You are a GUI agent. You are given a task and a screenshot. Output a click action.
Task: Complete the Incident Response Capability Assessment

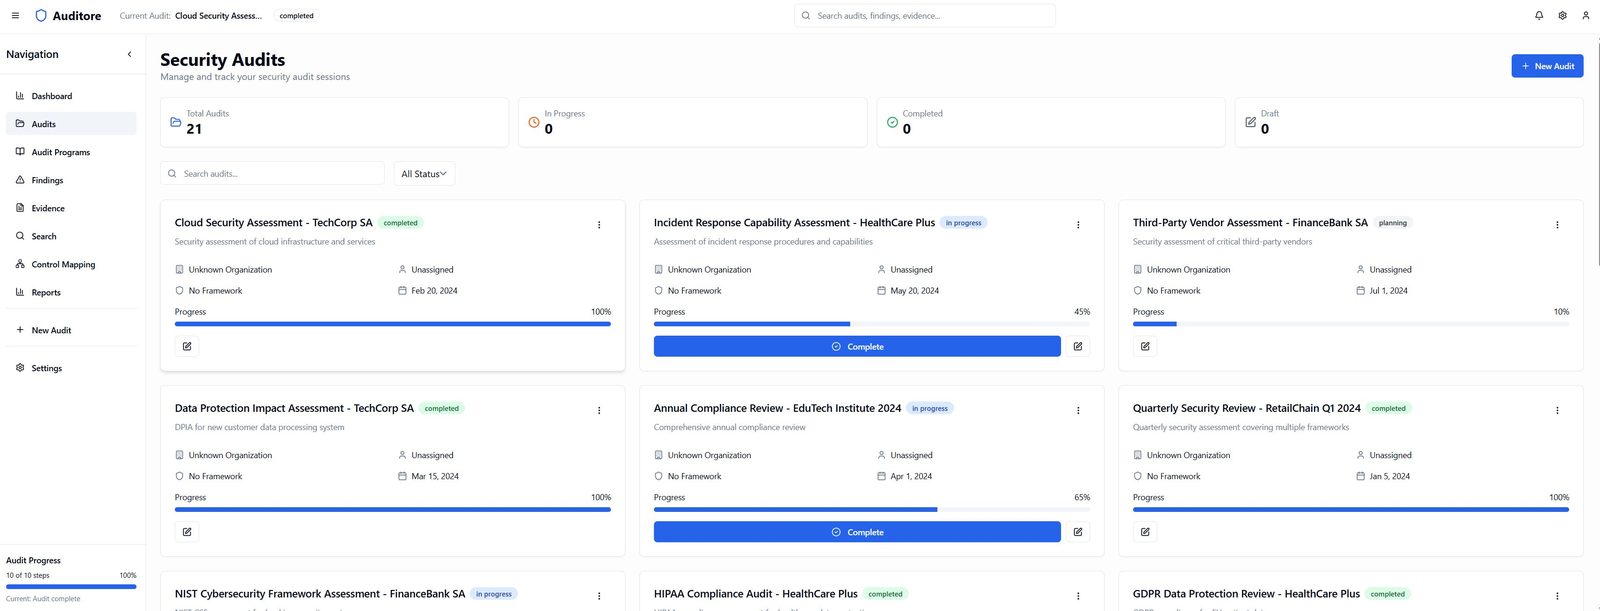coord(857,346)
